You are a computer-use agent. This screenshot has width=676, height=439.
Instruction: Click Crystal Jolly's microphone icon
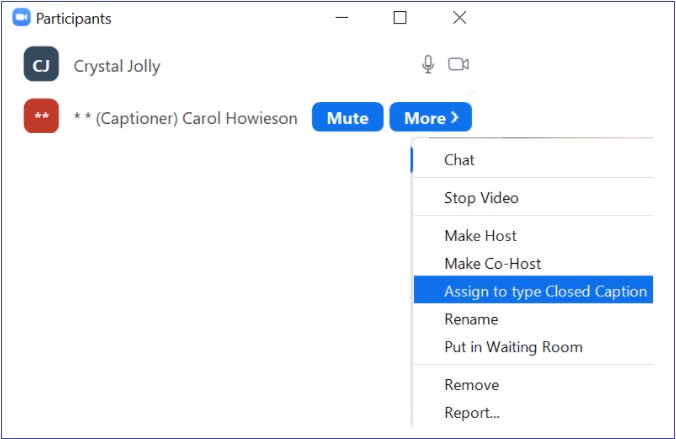(x=428, y=65)
